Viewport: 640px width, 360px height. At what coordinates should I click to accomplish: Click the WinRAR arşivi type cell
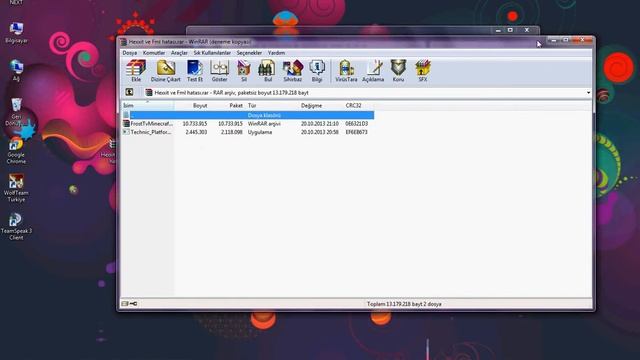[x=264, y=124]
